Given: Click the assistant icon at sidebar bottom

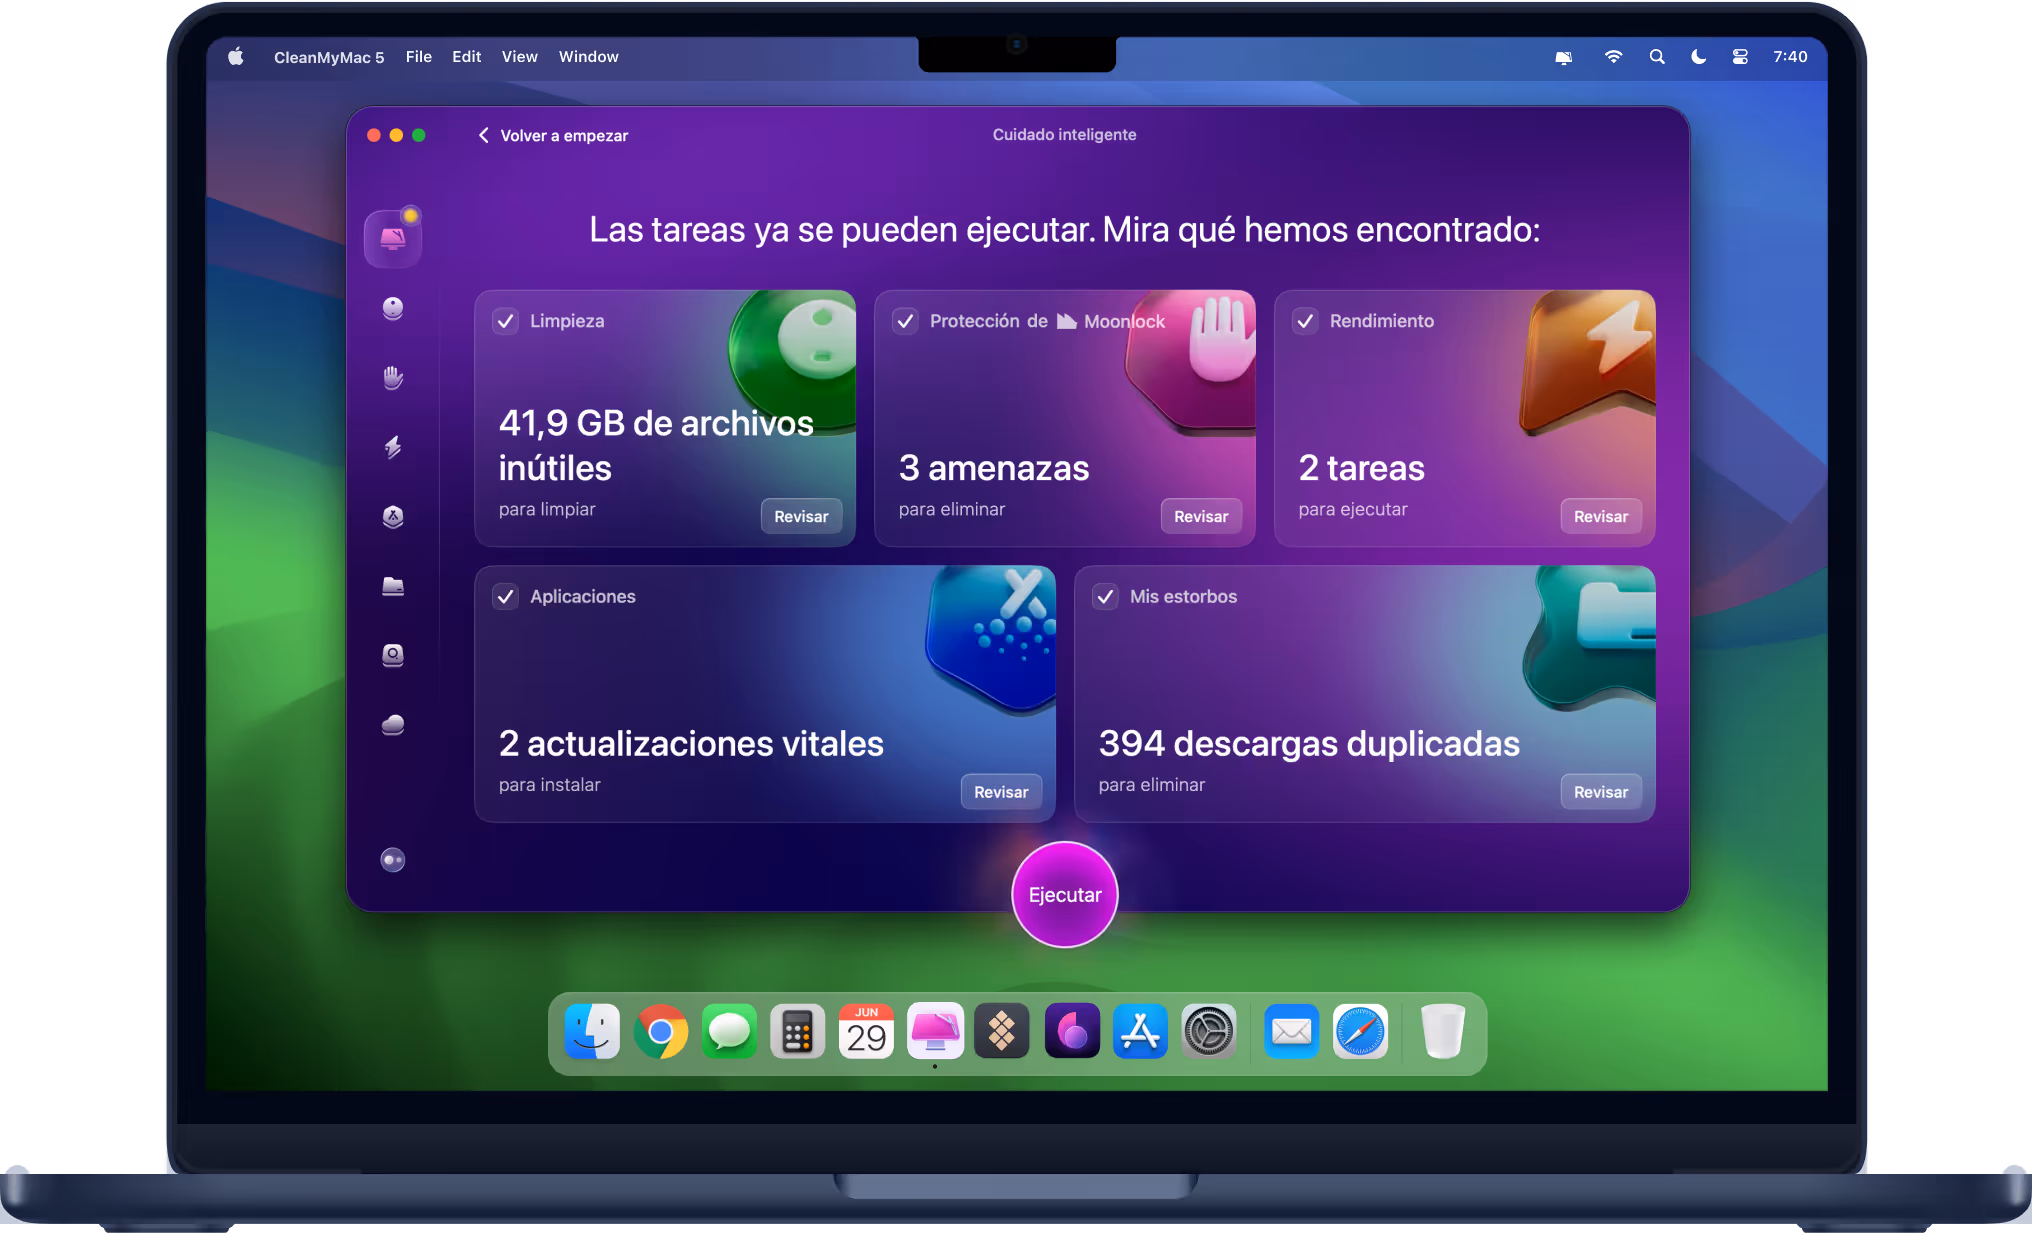Looking at the screenshot, I should pos(392,860).
